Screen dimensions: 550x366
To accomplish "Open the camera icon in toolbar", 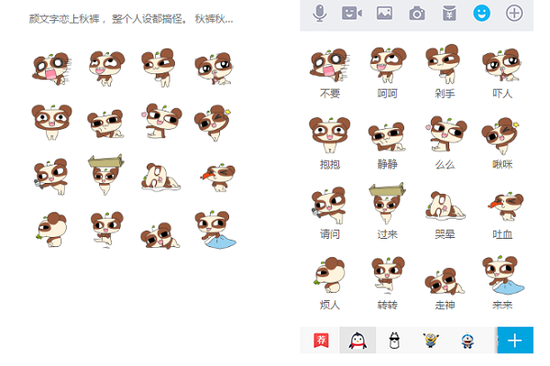I will click(x=417, y=14).
